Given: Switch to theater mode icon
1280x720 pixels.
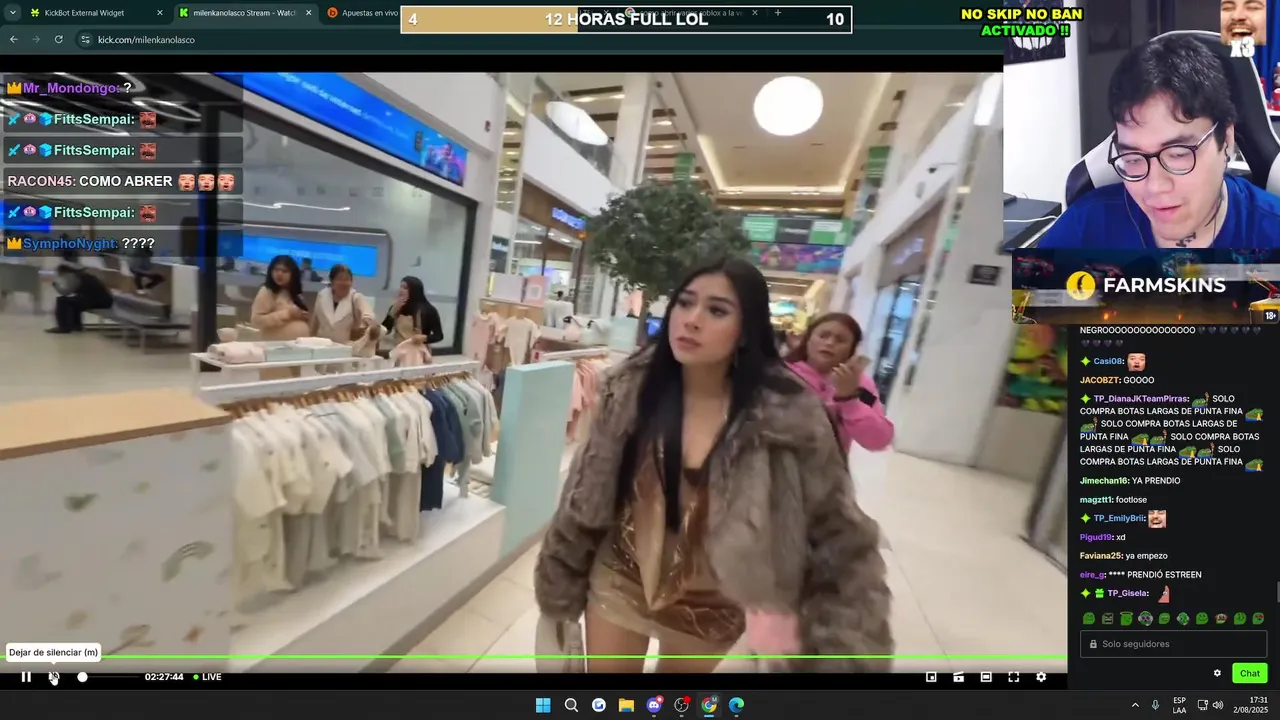Looking at the screenshot, I should pyautogui.click(x=986, y=677).
